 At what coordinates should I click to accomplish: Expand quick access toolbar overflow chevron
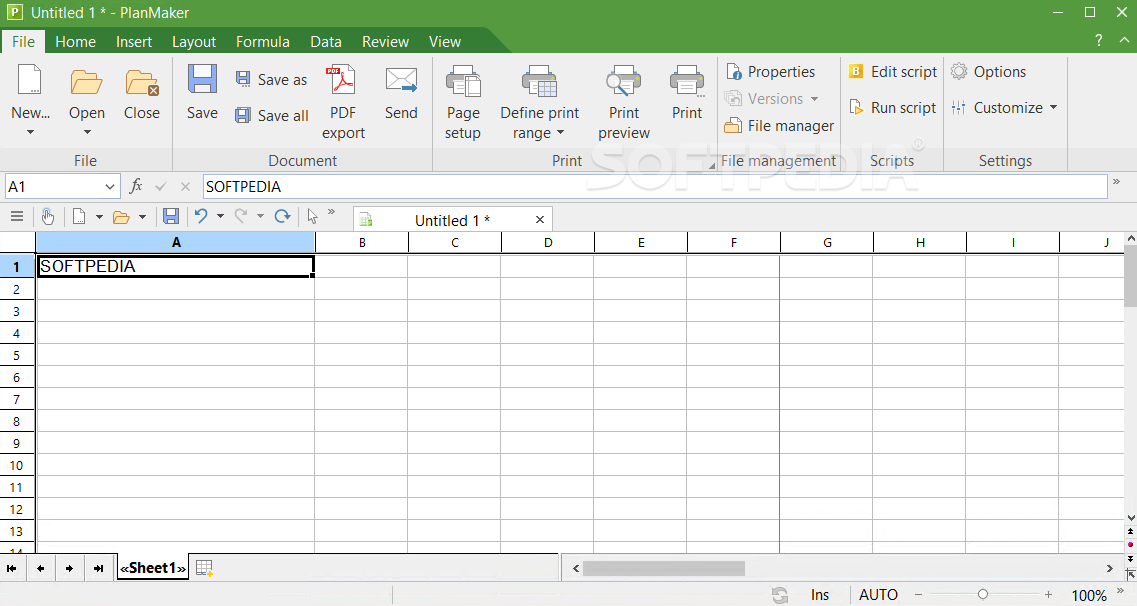coord(331,212)
